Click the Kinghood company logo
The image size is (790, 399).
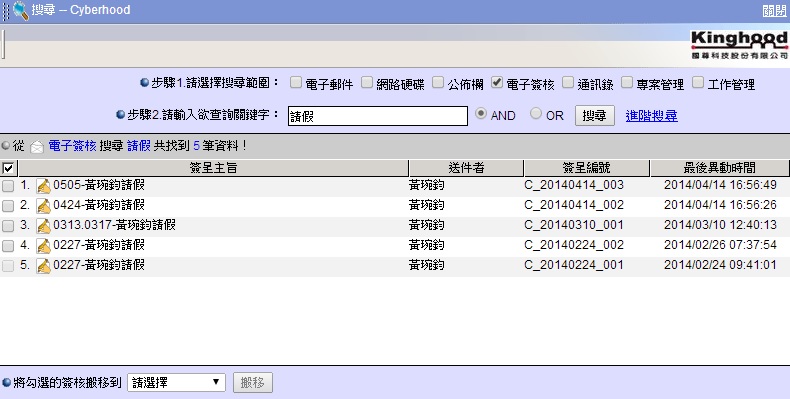pyautogui.click(x=739, y=45)
